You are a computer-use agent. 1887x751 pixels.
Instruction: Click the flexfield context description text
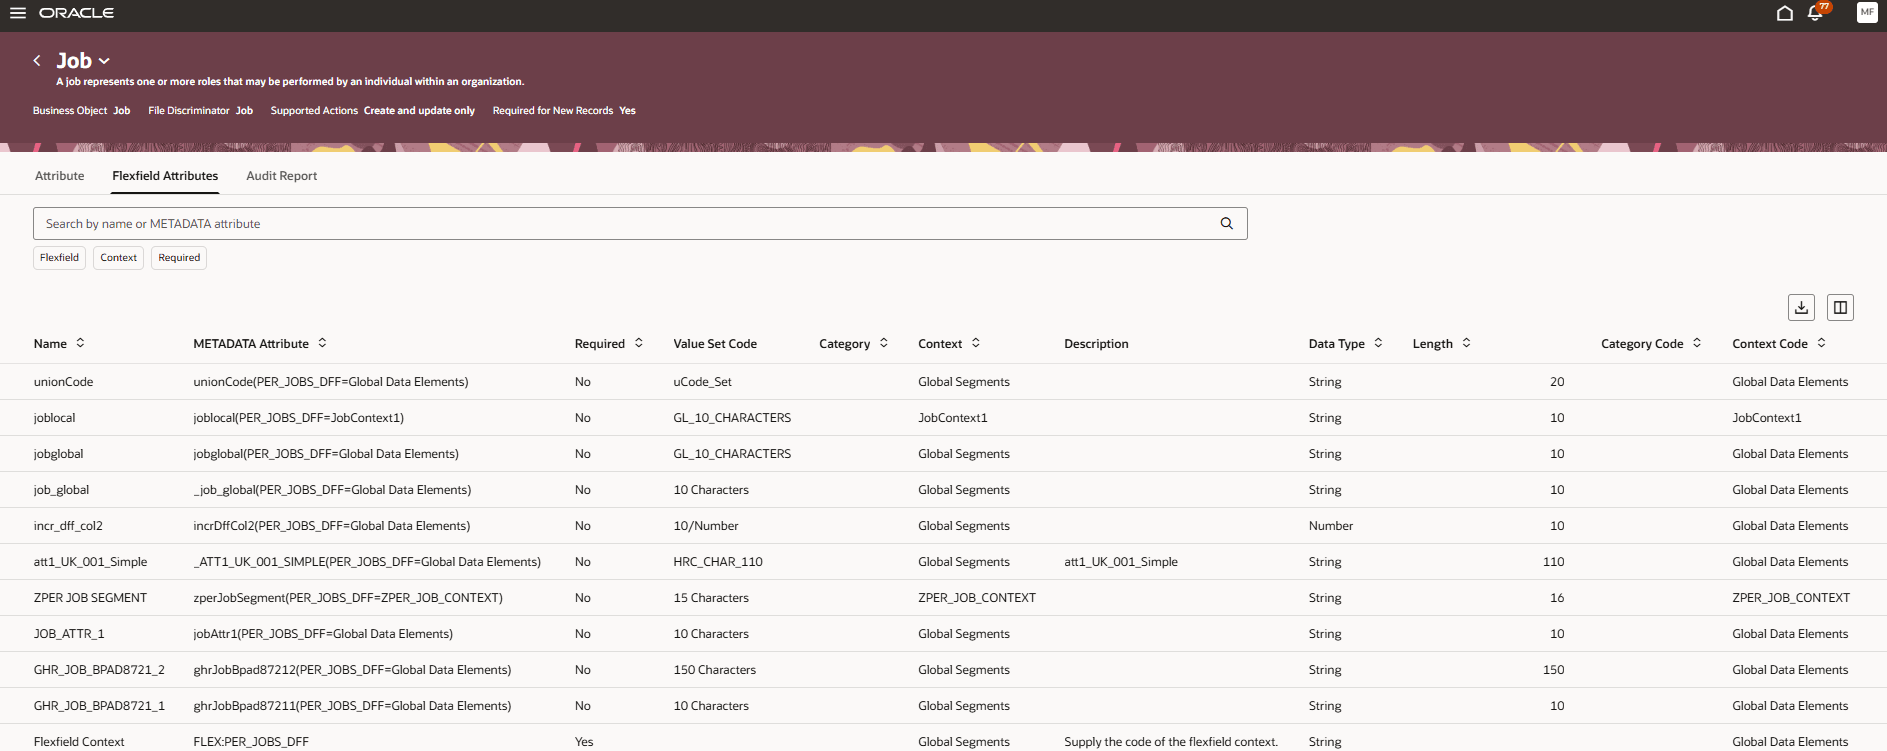(x=1171, y=742)
